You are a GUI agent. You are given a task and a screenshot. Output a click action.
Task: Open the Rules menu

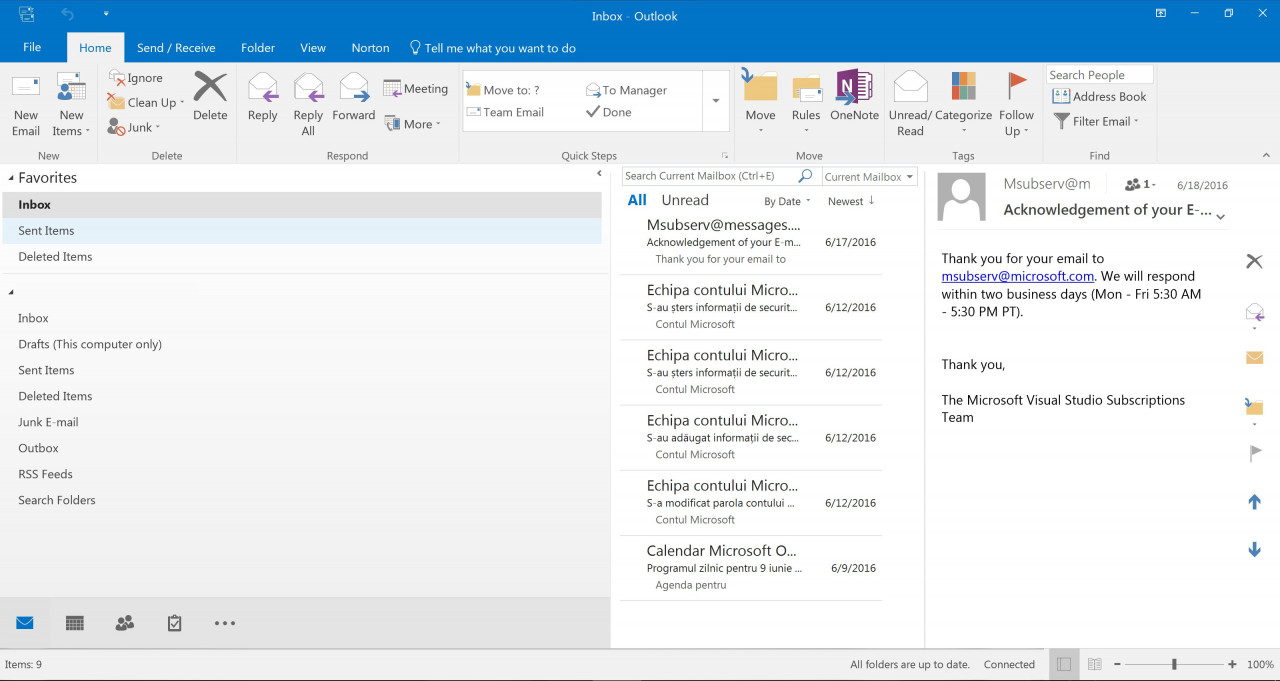(806, 105)
